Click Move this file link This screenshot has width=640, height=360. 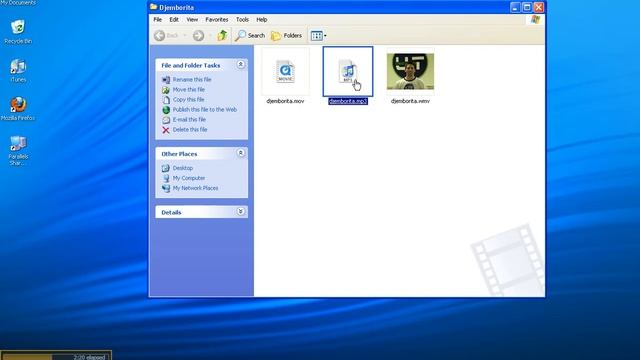point(189,89)
